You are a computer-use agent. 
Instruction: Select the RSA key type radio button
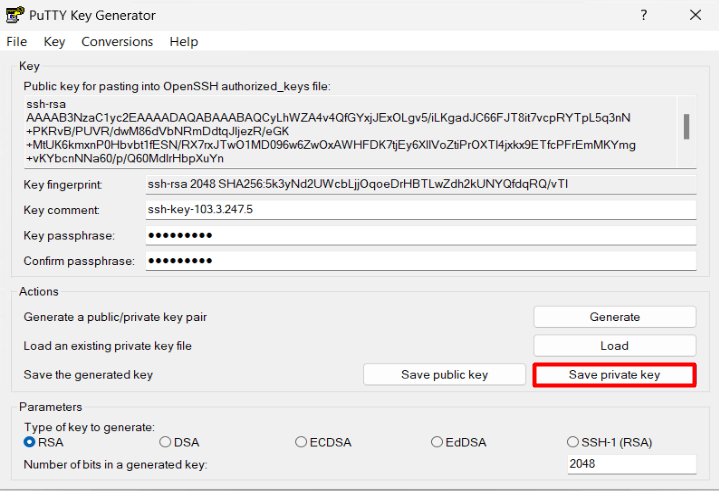[29, 442]
